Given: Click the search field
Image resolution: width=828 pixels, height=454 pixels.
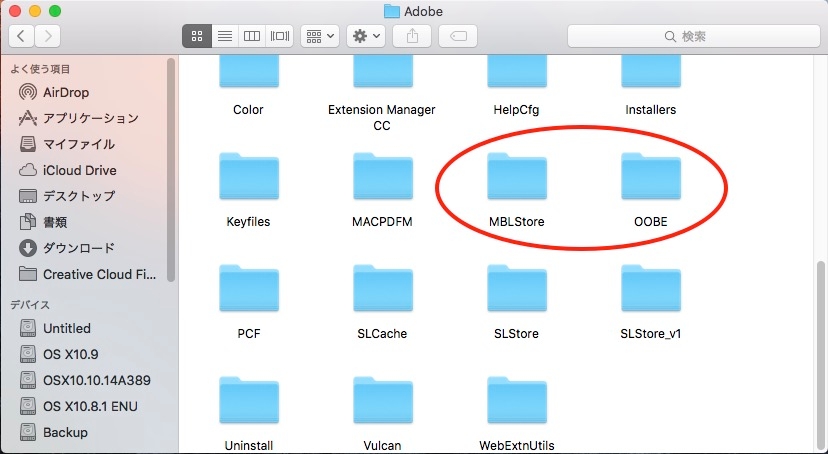Looking at the screenshot, I should click(x=693, y=36).
